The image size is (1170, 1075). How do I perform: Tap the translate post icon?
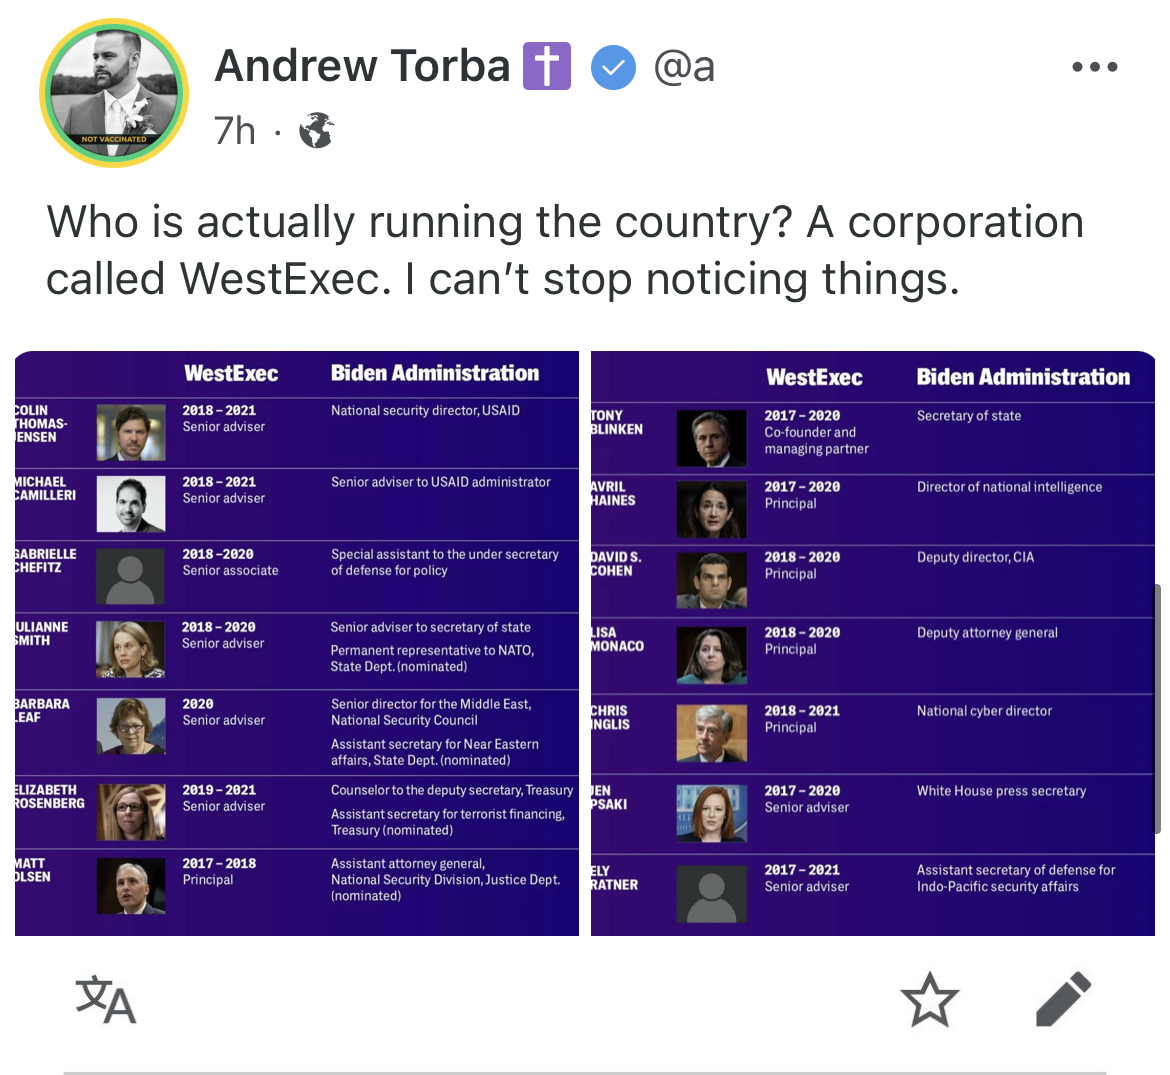coord(106,999)
